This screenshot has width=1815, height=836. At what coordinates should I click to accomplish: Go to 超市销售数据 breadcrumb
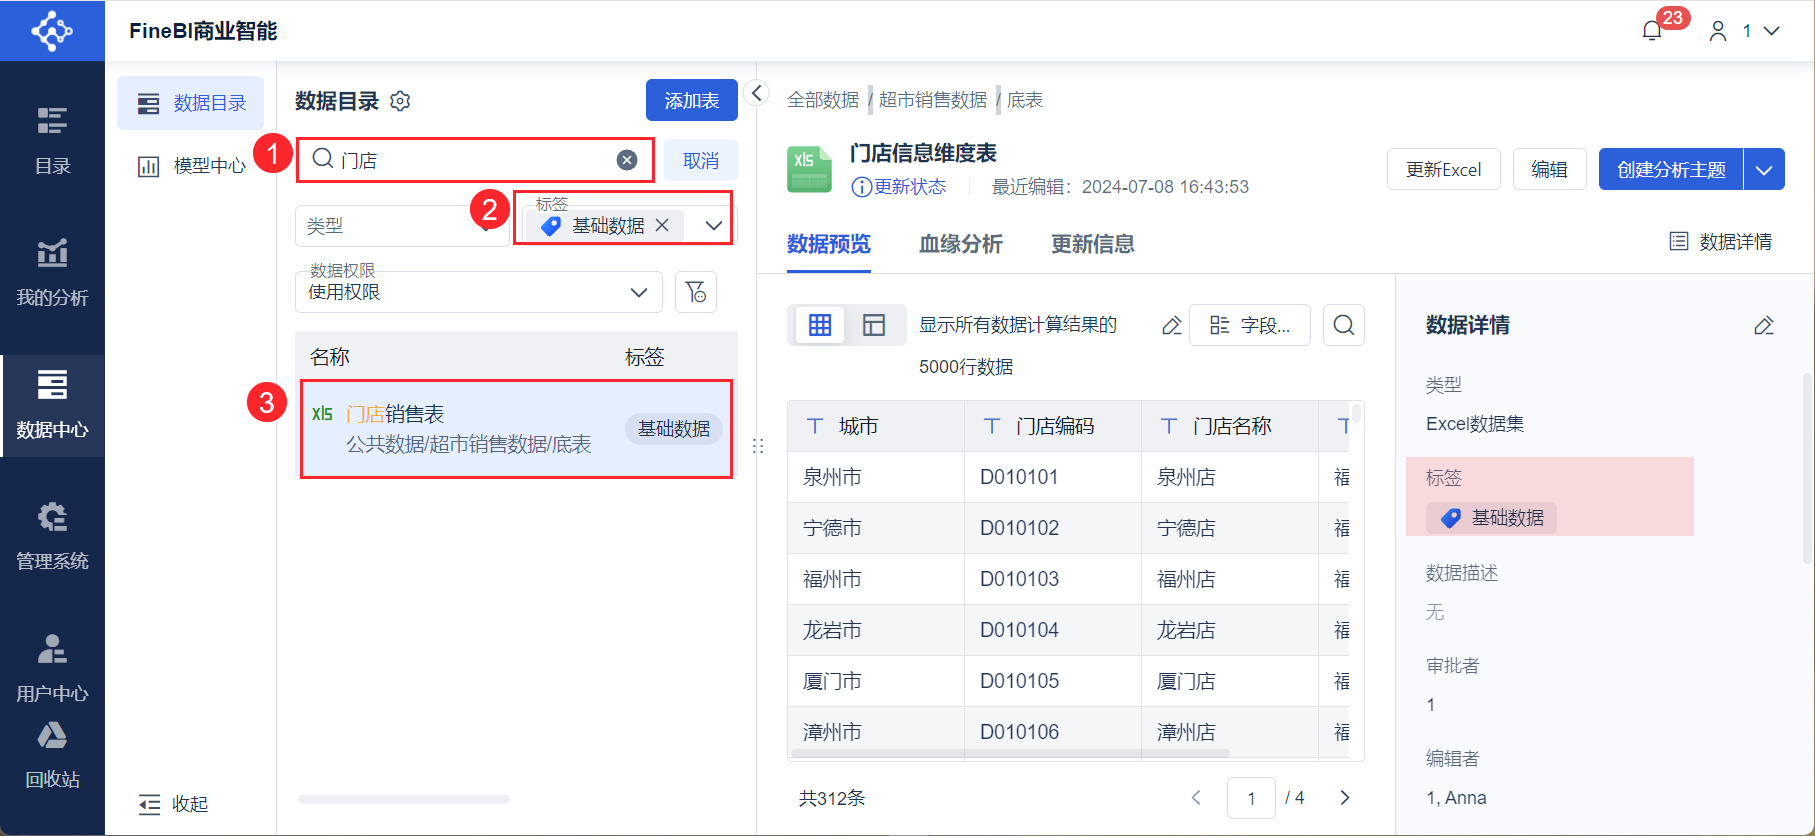click(x=933, y=100)
